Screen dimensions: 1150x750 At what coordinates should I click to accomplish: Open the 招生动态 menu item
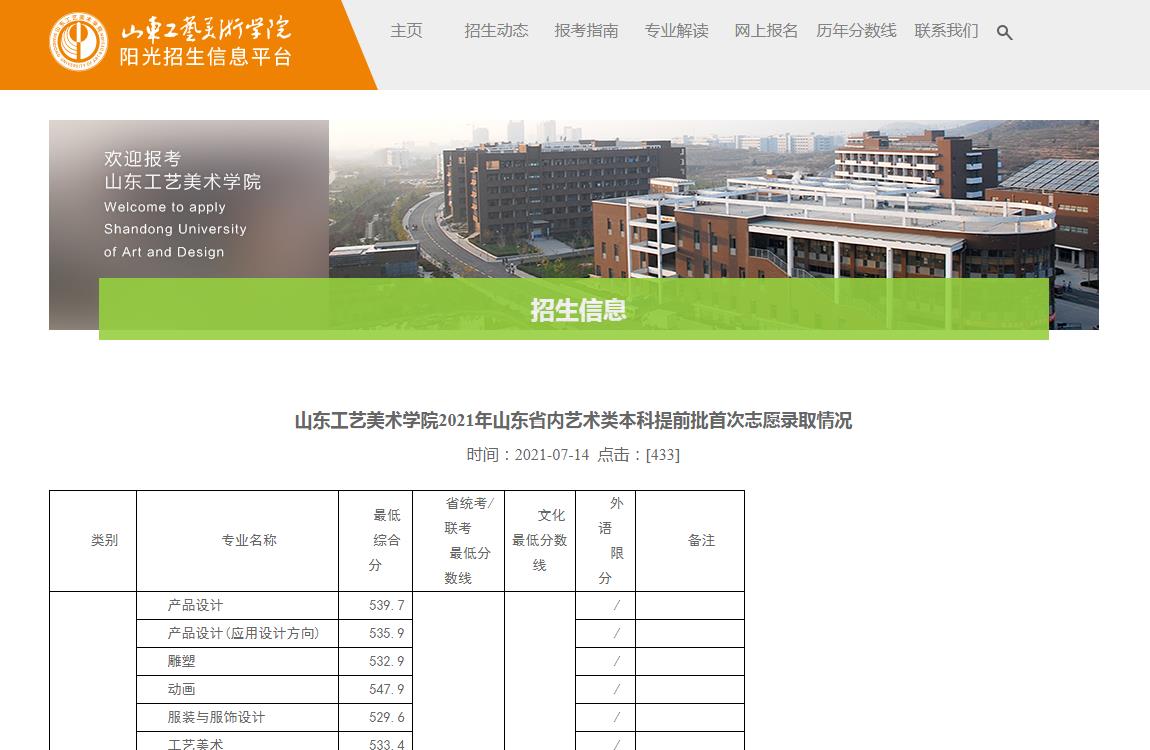tap(497, 31)
